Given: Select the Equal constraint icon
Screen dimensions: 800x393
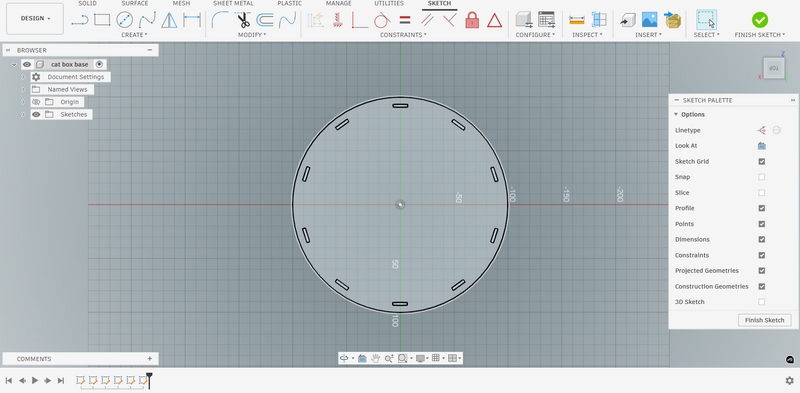Looking at the screenshot, I should [405, 20].
